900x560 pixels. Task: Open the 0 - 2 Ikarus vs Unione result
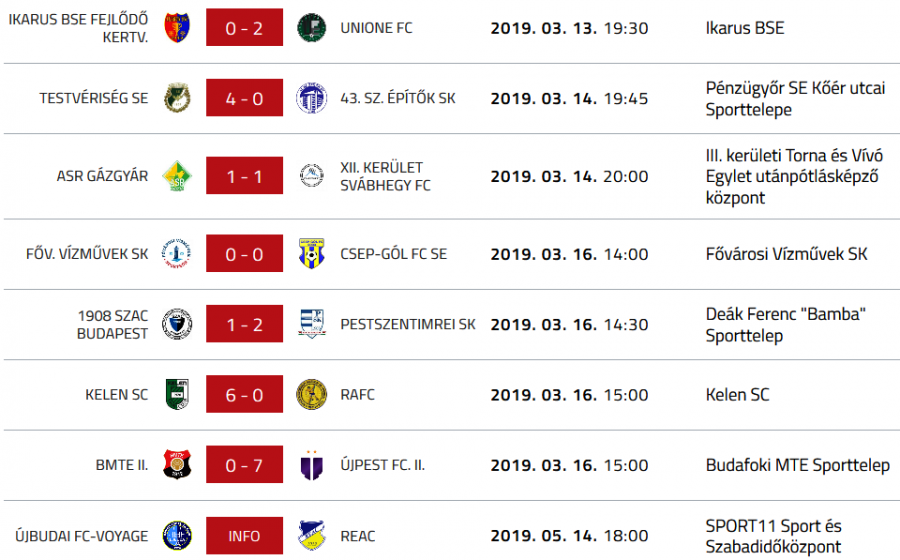[x=244, y=28]
